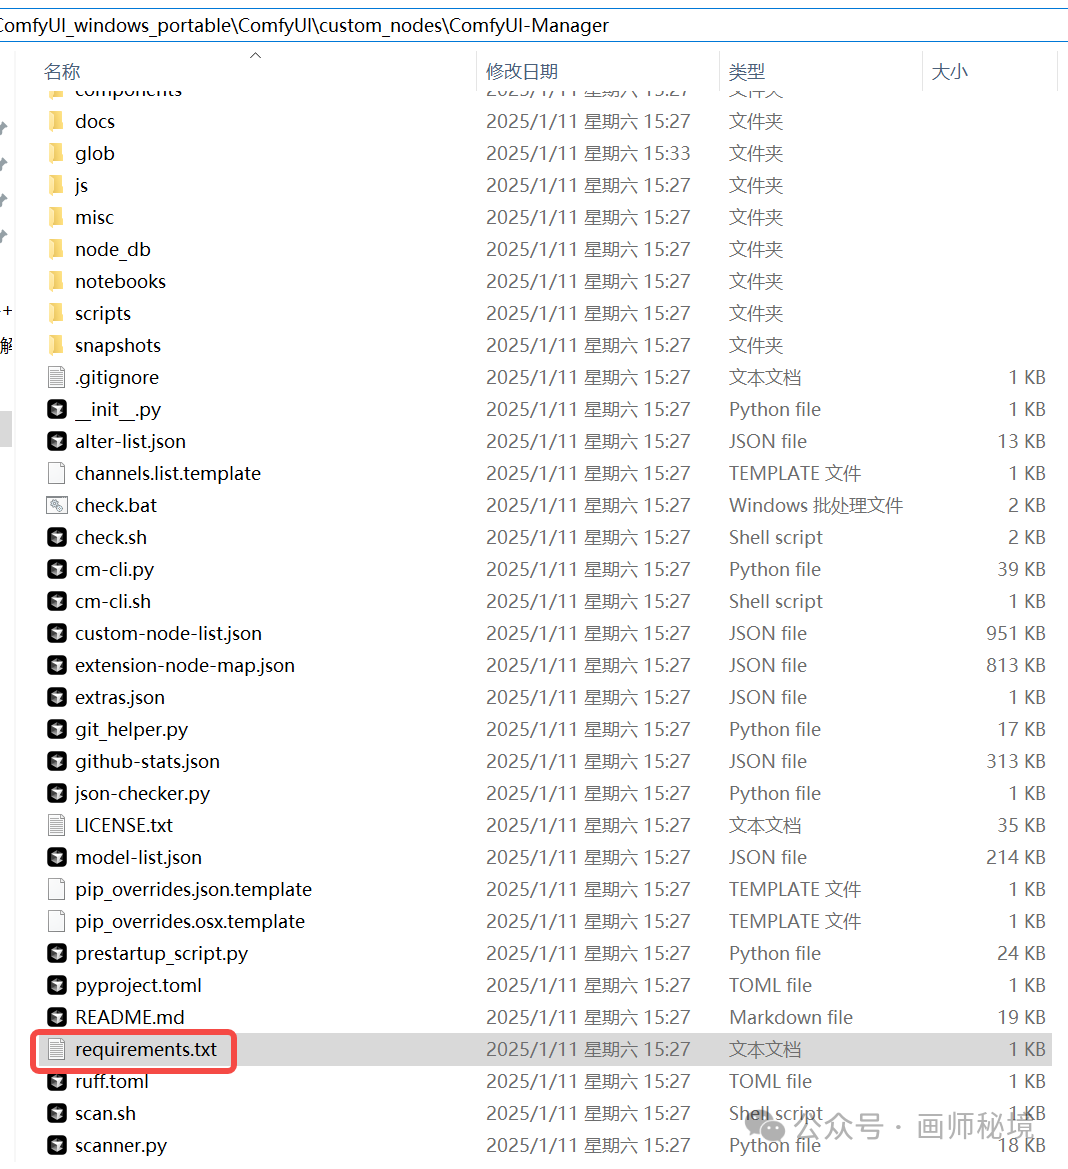
Task: Click the channels.list.template file icon
Action: [x=57, y=473]
